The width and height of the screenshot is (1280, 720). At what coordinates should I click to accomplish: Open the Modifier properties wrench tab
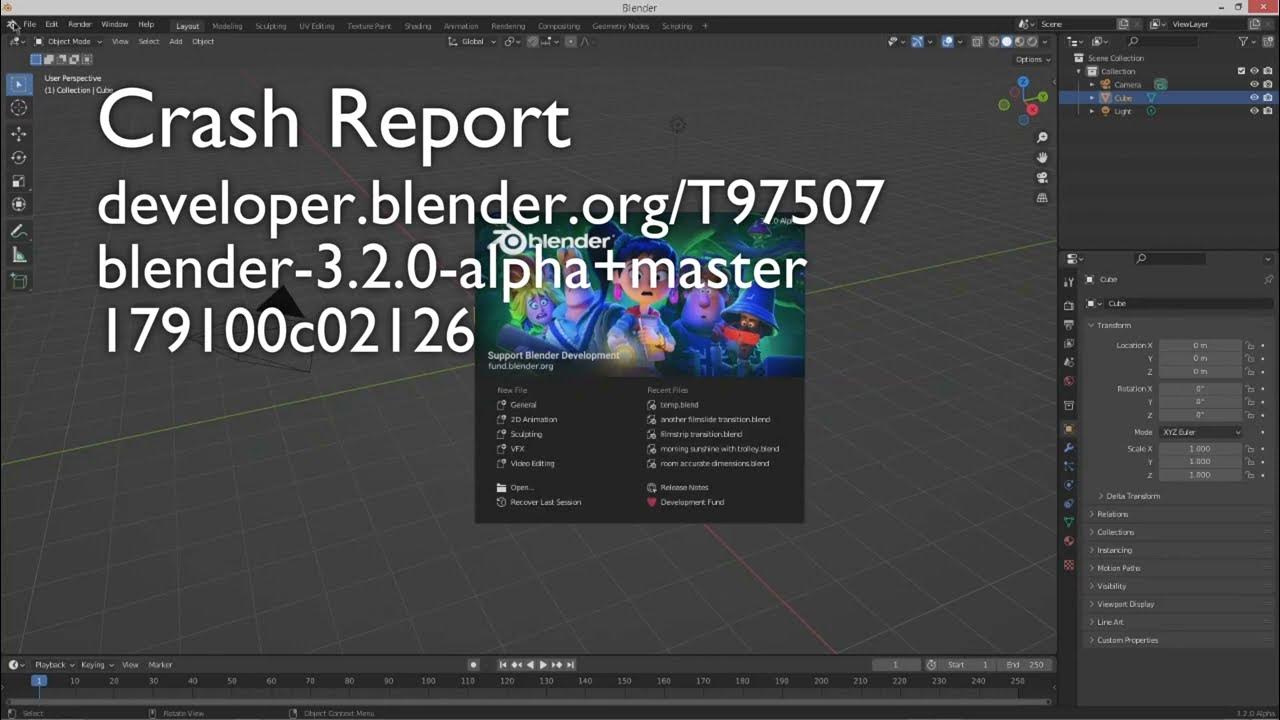tap(1069, 447)
